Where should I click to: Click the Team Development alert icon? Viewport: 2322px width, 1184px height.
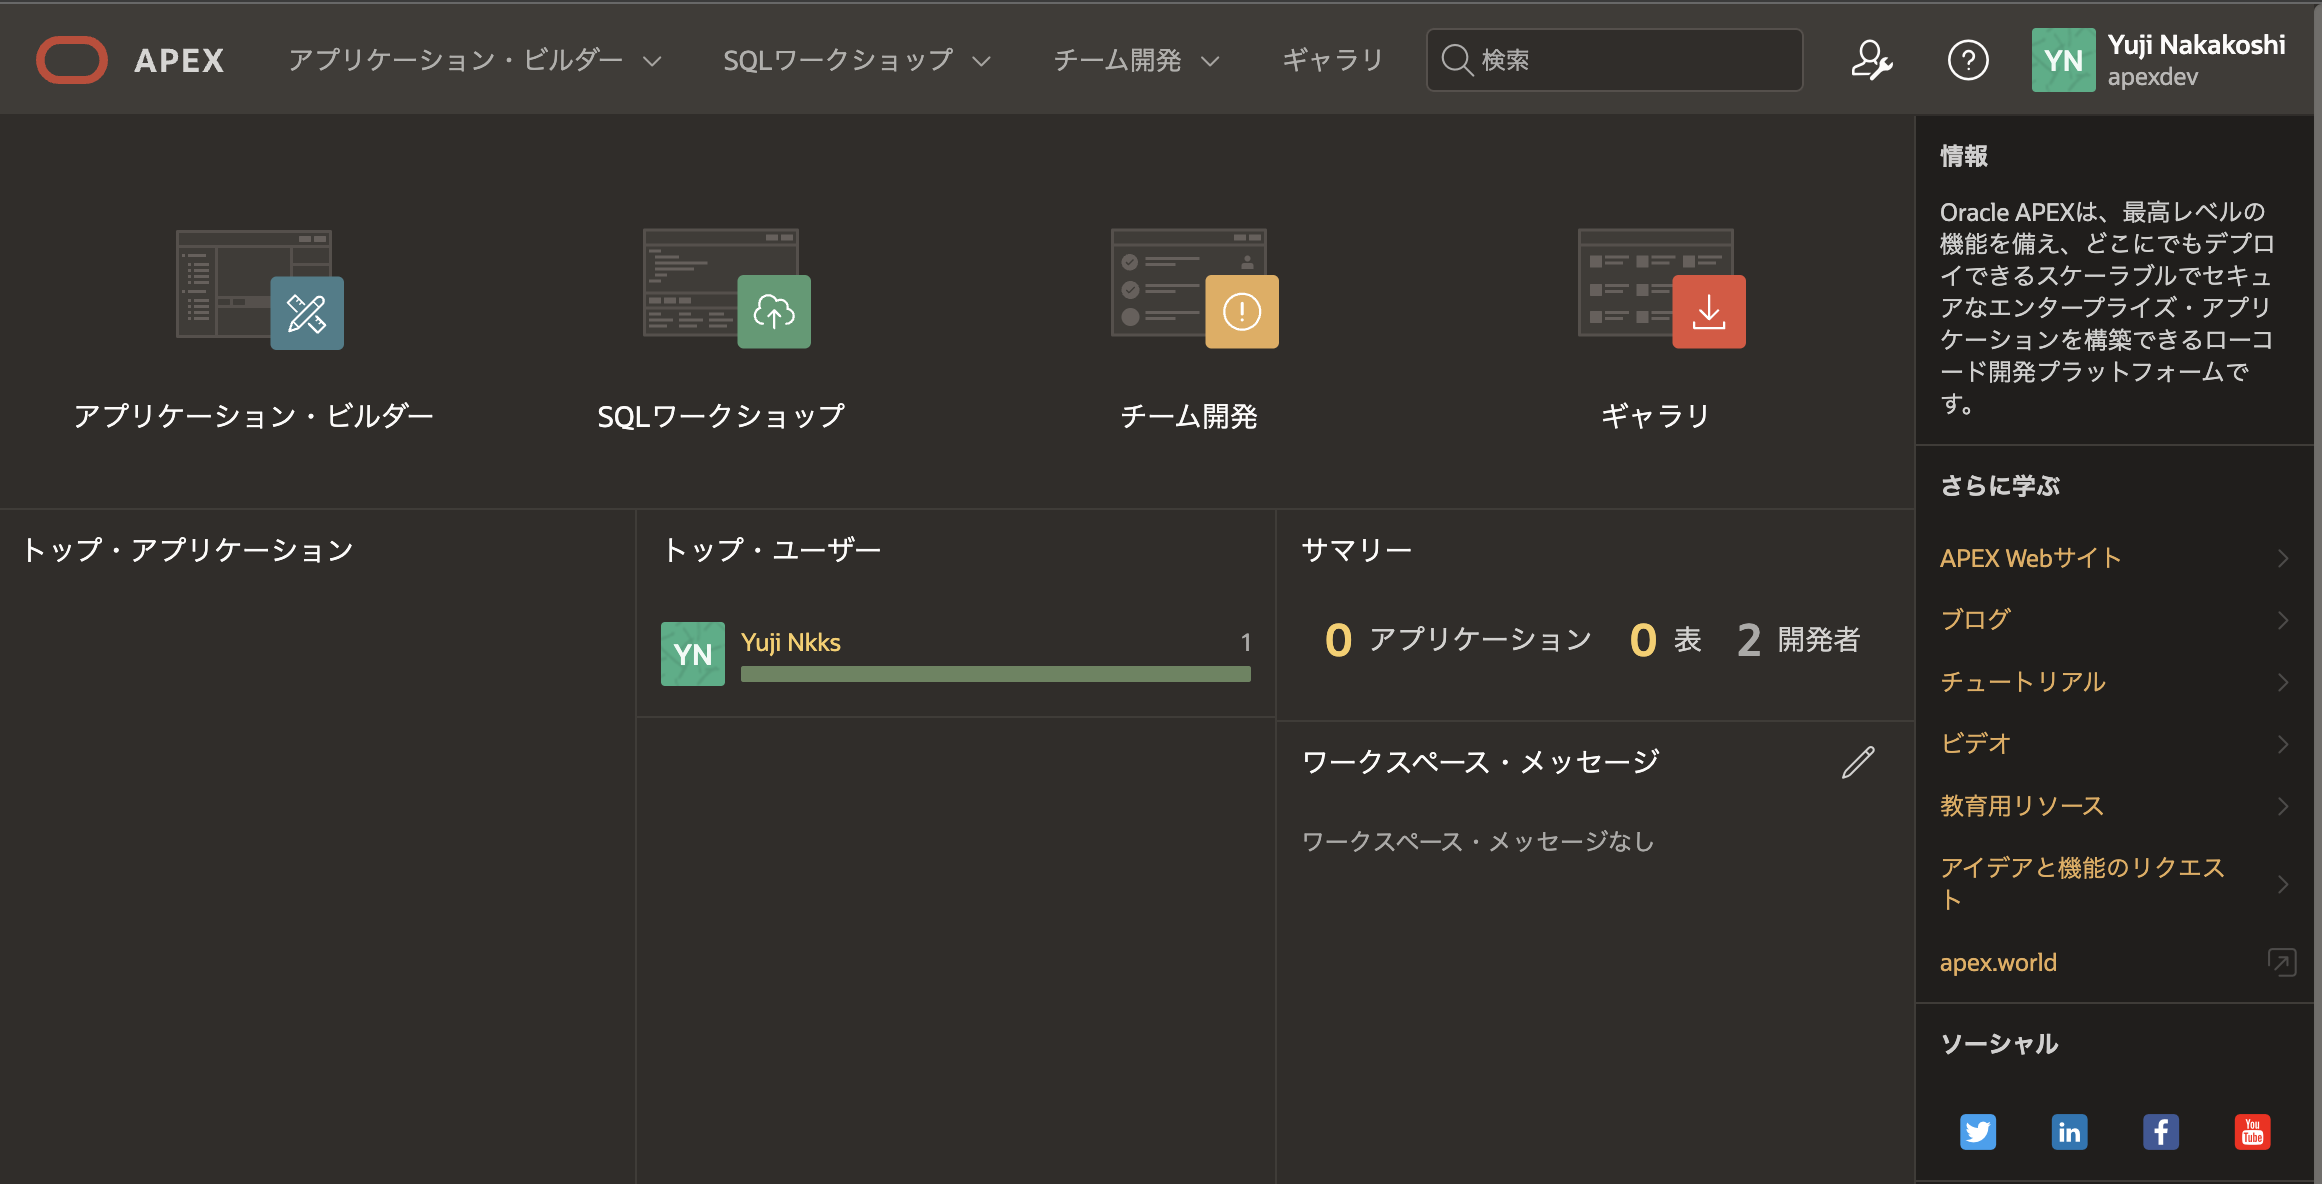1242,312
